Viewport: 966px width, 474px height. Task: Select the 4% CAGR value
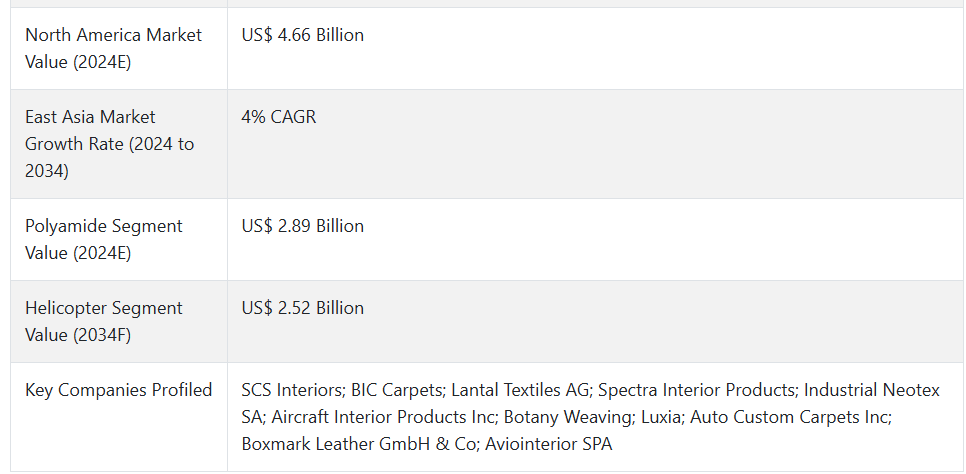(x=278, y=117)
